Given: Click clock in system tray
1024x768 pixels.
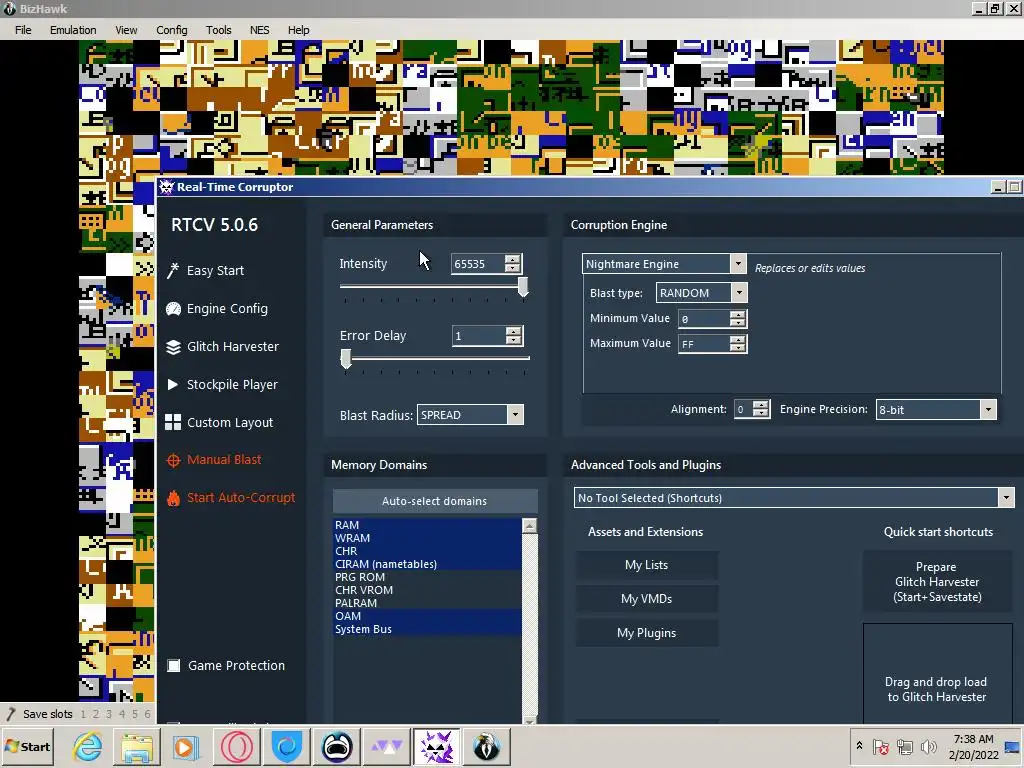Looking at the screenshot, I should click(x=973, y=747).
